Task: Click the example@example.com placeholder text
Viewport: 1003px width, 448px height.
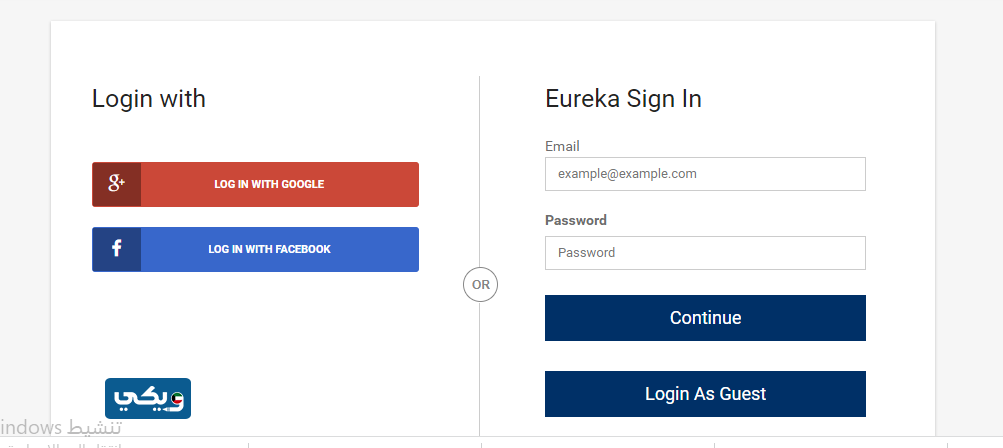Action: pos(627,174)
